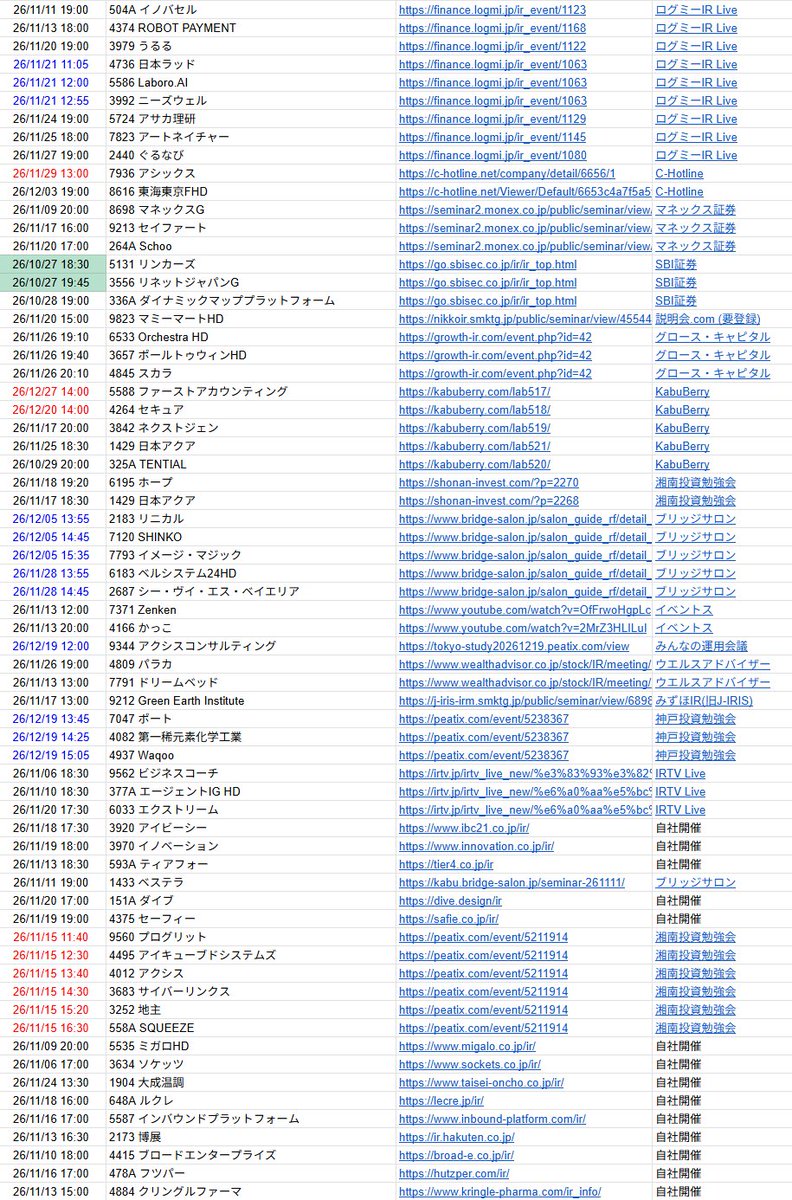The width and height of the screenshot is (792, 1200).
Task: Open the www.migalo.co.jp/ir/ link
Action: tap(468, 1046)
